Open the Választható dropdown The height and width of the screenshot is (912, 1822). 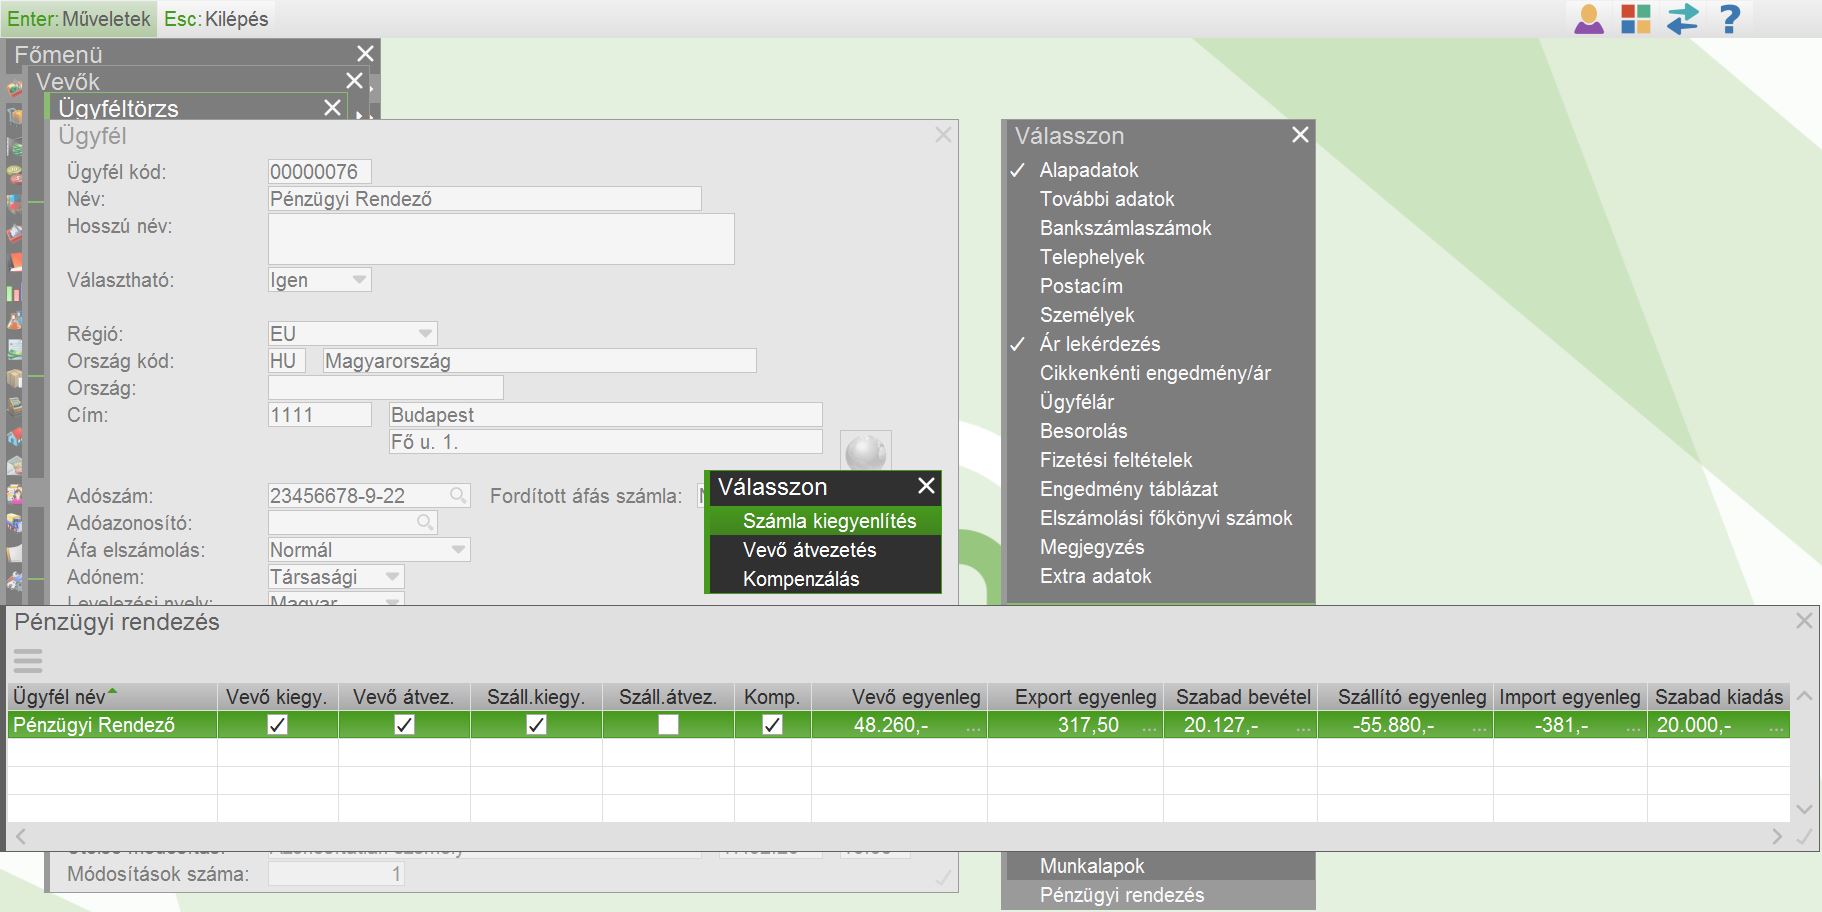(359, 280)
